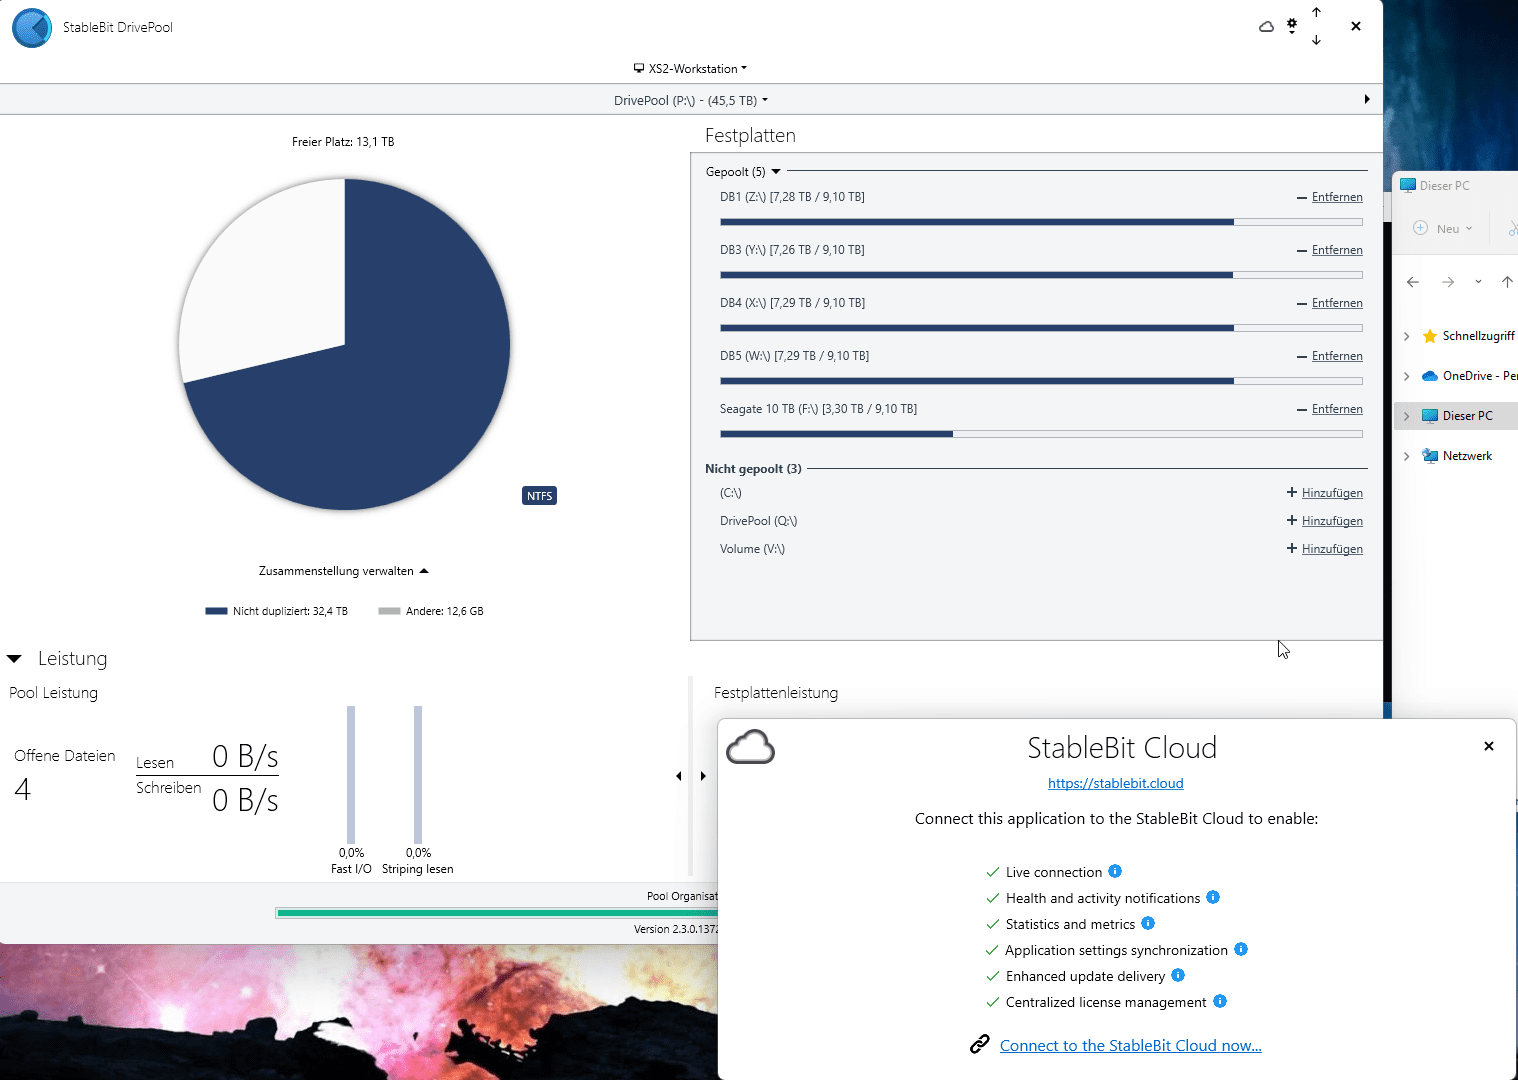
Task: Click the NTFS badge by the pie chart
Action: click(x=540, y=496)
